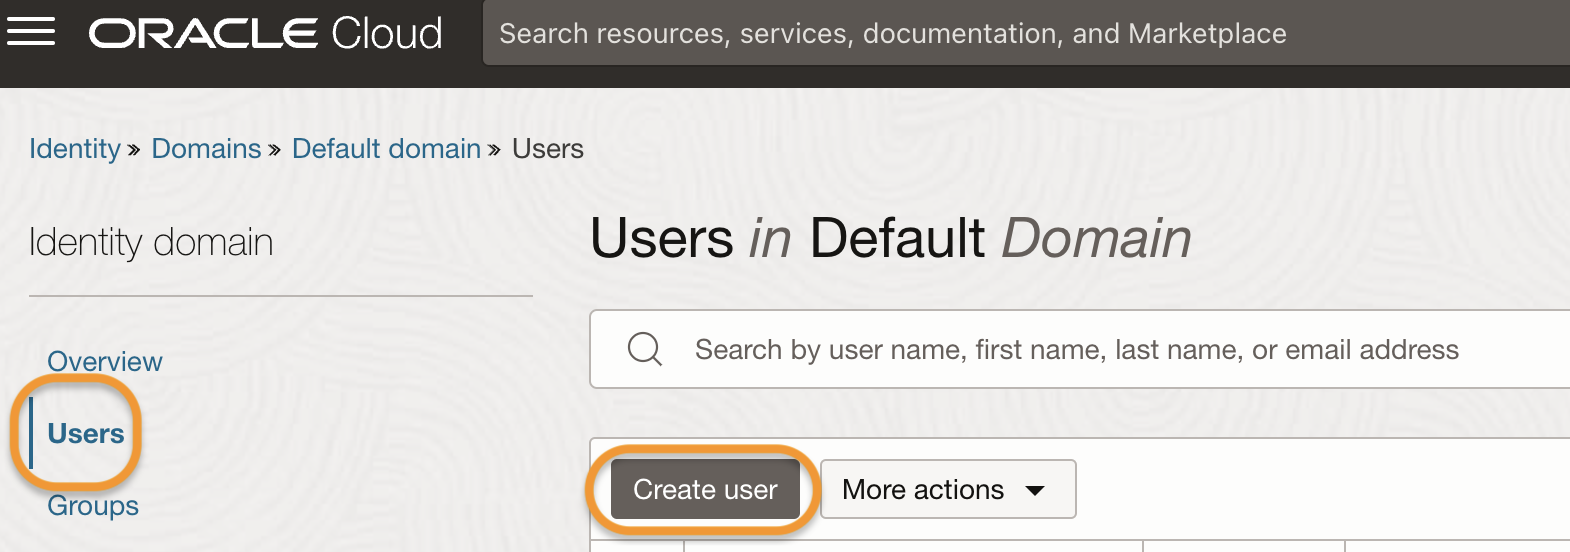Click the magnifier icon in the user search box
1570x552 pixels.
[645, 349]
